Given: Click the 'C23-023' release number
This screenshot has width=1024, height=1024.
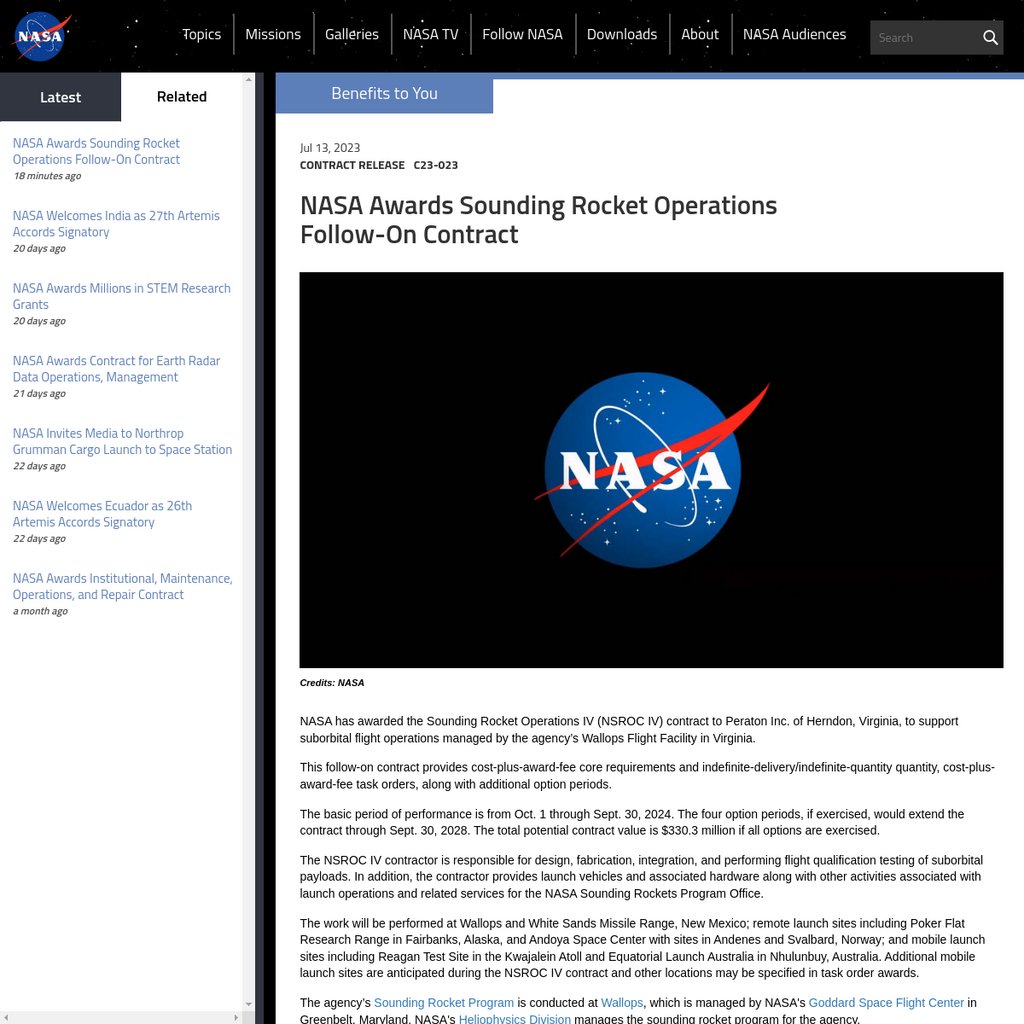Looking at the screenshot, I should [436, 165].
